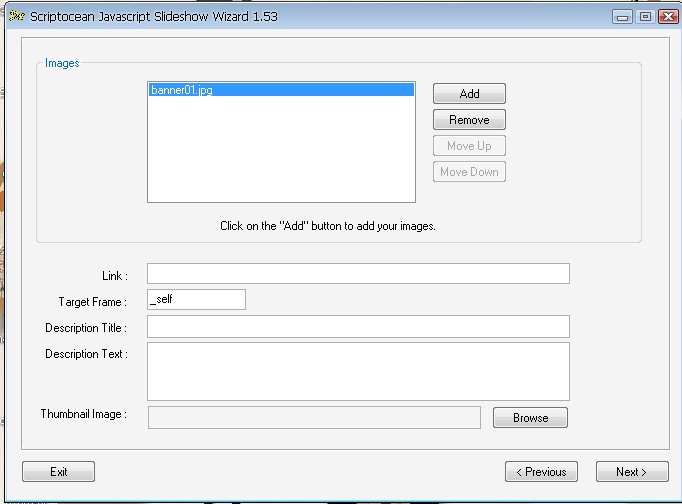Click the window title text

(154, 17)
